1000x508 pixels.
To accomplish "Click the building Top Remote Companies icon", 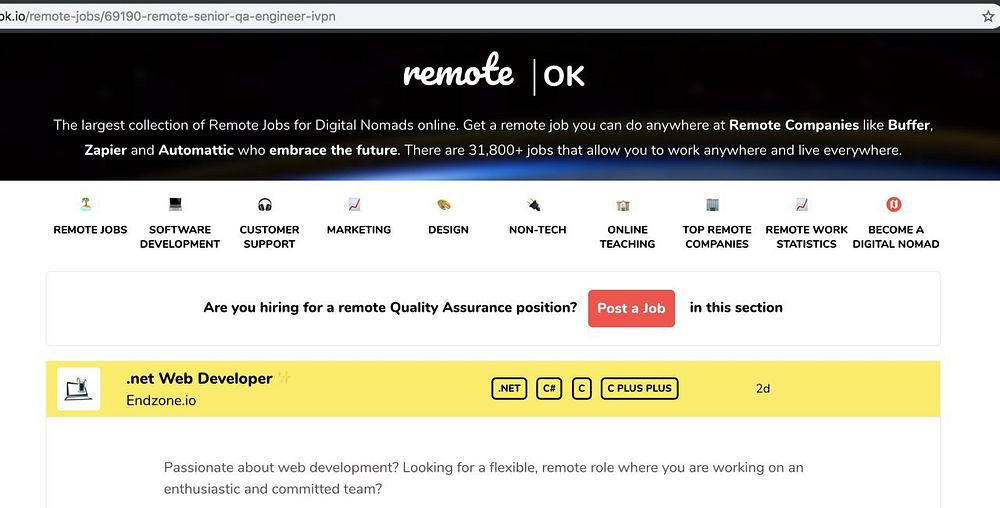I will click(712, 205).
